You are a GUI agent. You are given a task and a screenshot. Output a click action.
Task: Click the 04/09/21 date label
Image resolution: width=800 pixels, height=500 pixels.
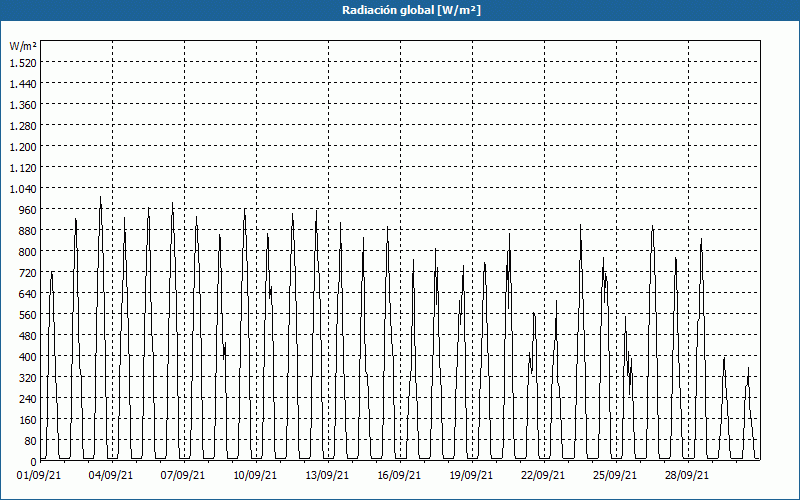point(111,475)
